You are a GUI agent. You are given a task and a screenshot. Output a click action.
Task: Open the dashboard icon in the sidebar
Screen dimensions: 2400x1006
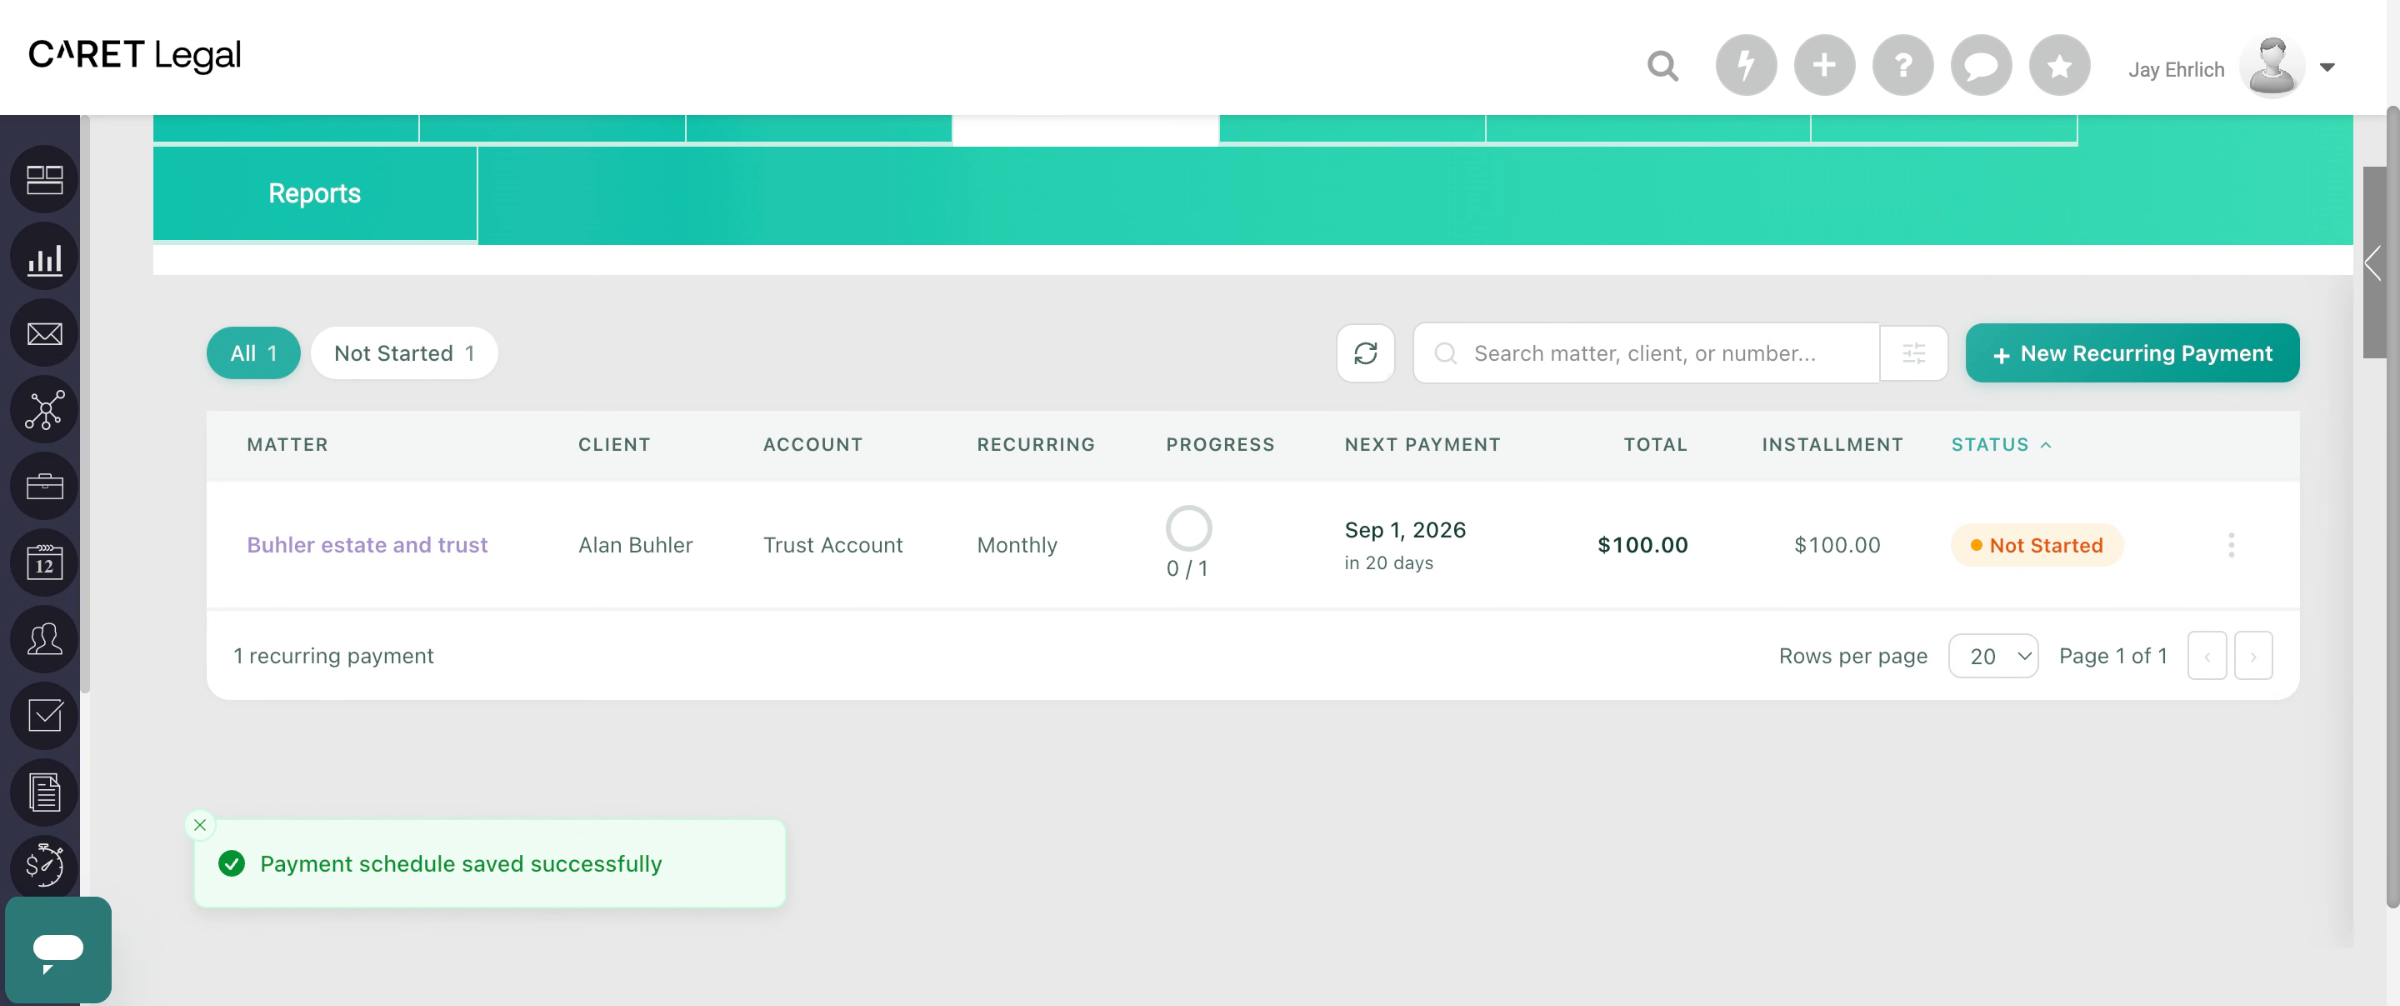44,180
